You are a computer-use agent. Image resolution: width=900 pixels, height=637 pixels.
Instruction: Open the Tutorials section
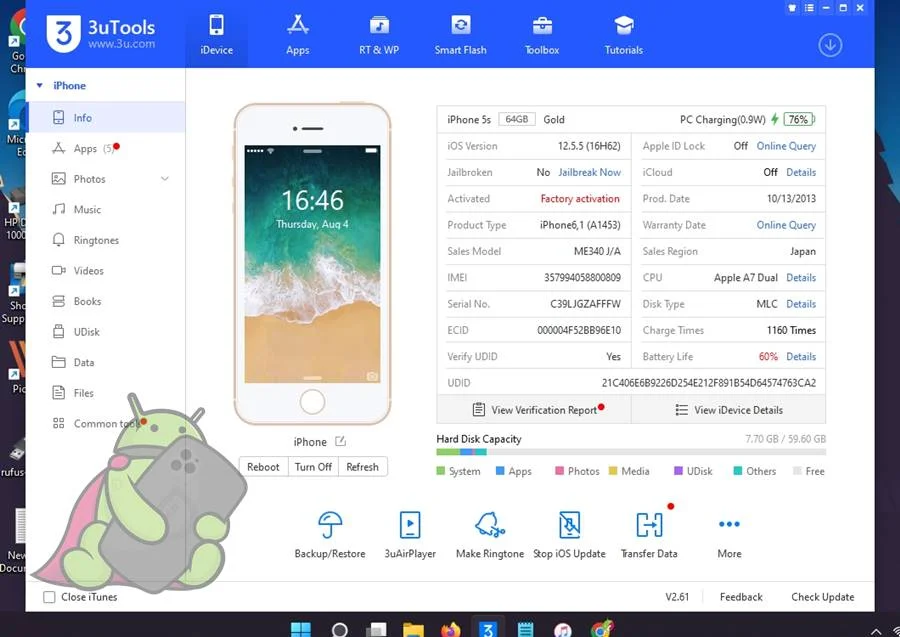(623, 36)
